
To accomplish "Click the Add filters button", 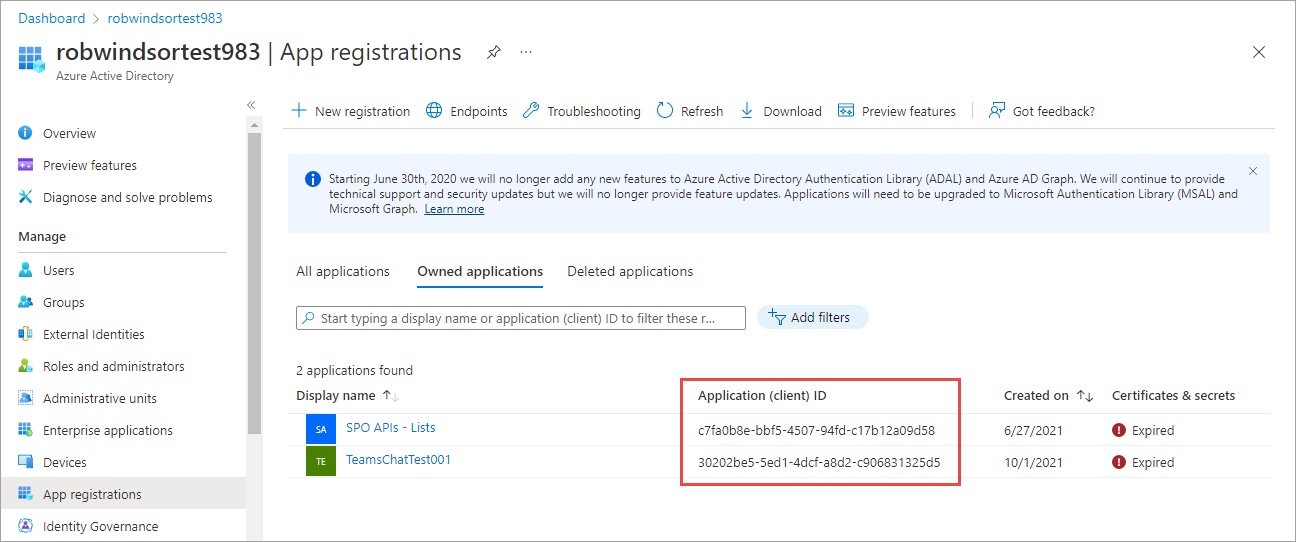I will [813, 317].
